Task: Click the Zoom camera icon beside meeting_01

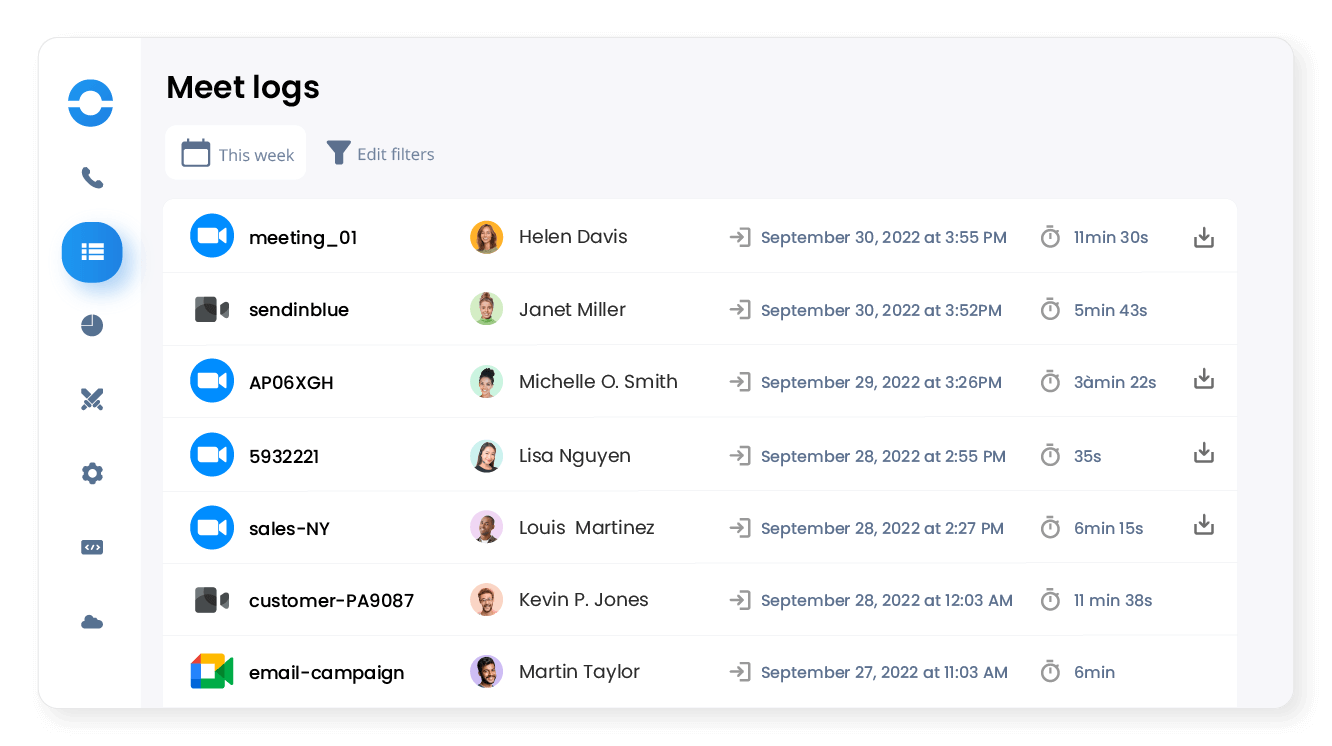Action: click(212, 236)
